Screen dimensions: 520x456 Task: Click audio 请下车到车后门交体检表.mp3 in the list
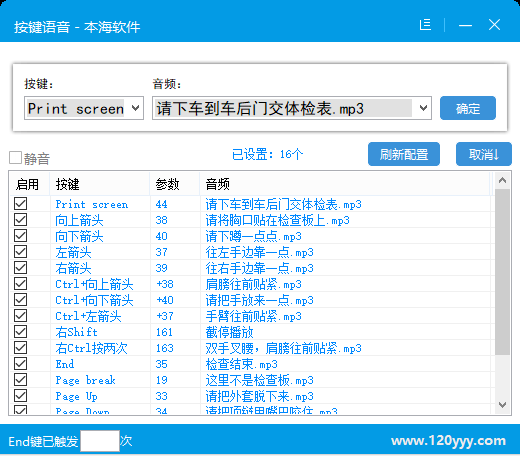click(x=283, y=204)
